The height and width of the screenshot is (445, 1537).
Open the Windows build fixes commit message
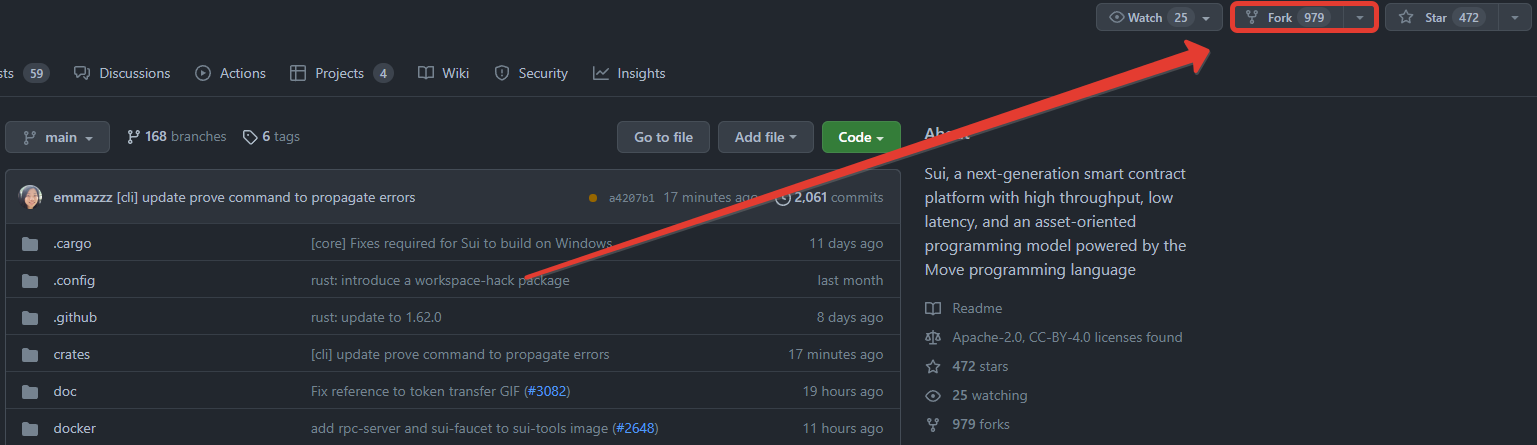click(x=462, y=243)
